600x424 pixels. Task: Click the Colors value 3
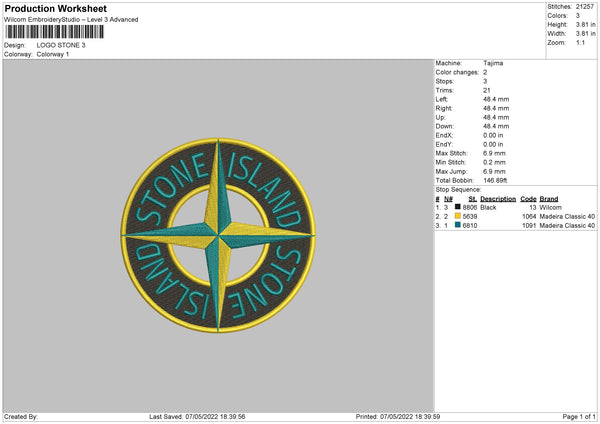[x=578, y=16]
